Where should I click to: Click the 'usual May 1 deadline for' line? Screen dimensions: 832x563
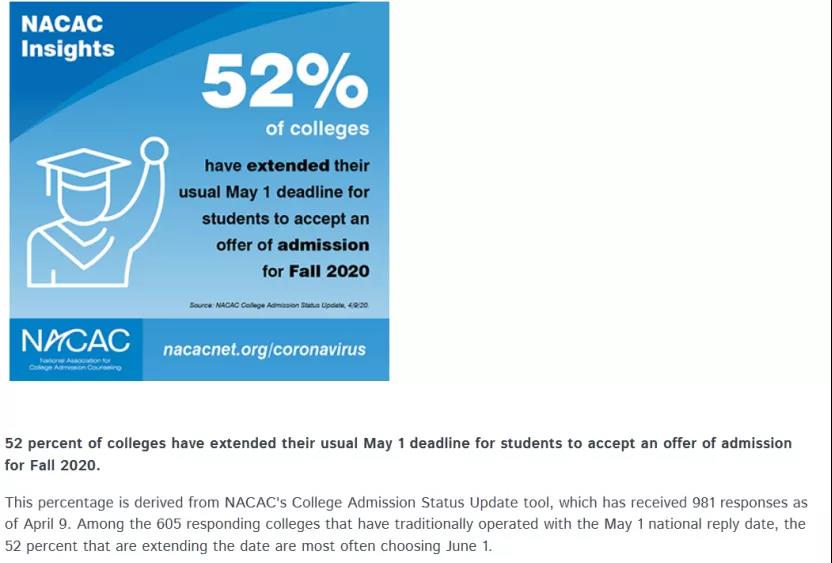[274, 192]
